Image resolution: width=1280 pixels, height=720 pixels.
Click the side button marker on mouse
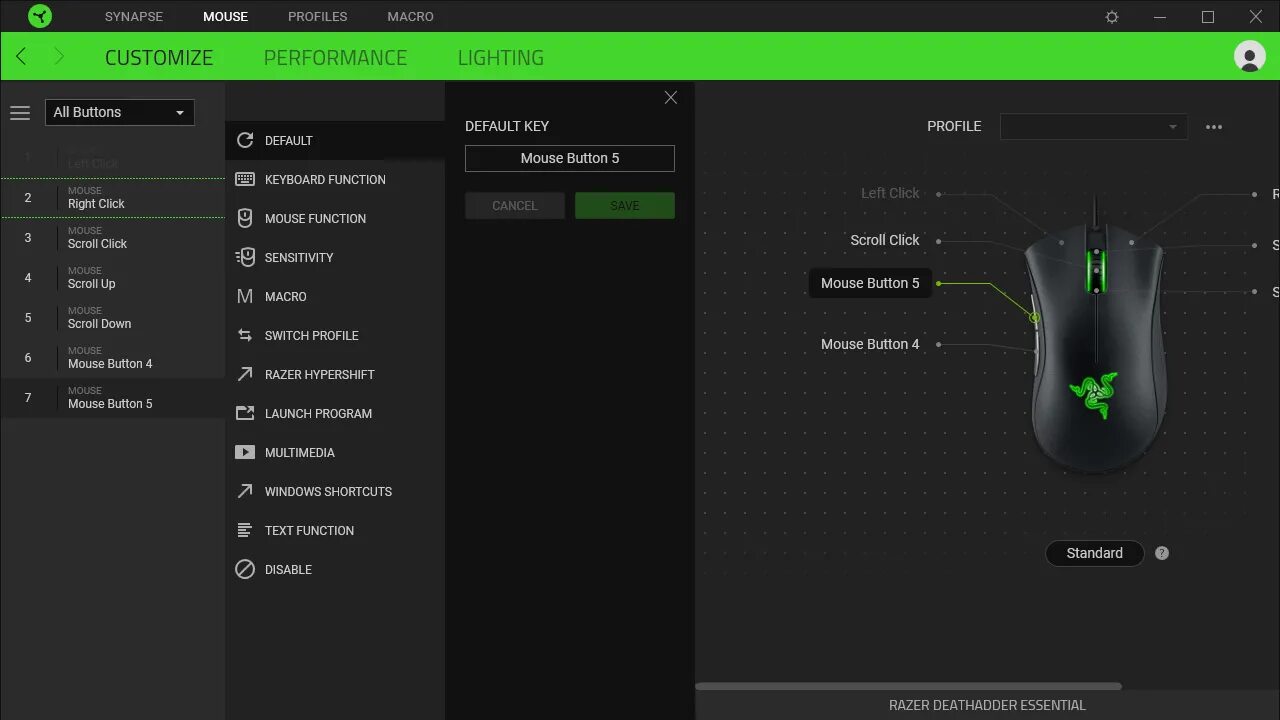[x=1034, y=318]
